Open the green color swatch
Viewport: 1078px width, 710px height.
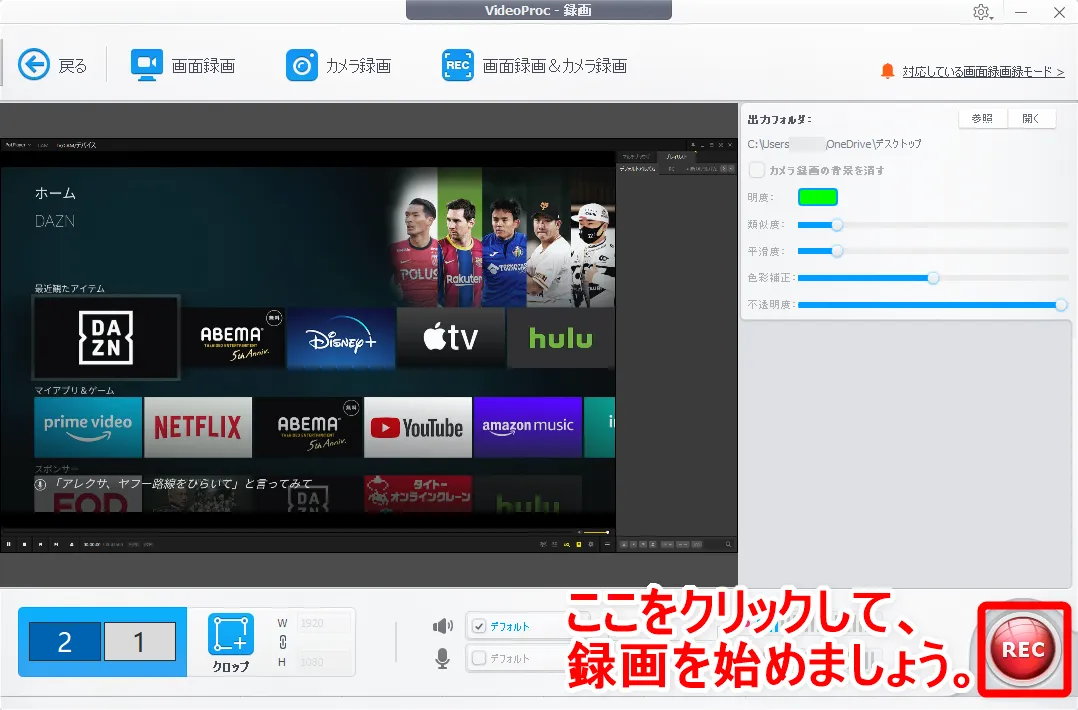(x=817, y=197)
